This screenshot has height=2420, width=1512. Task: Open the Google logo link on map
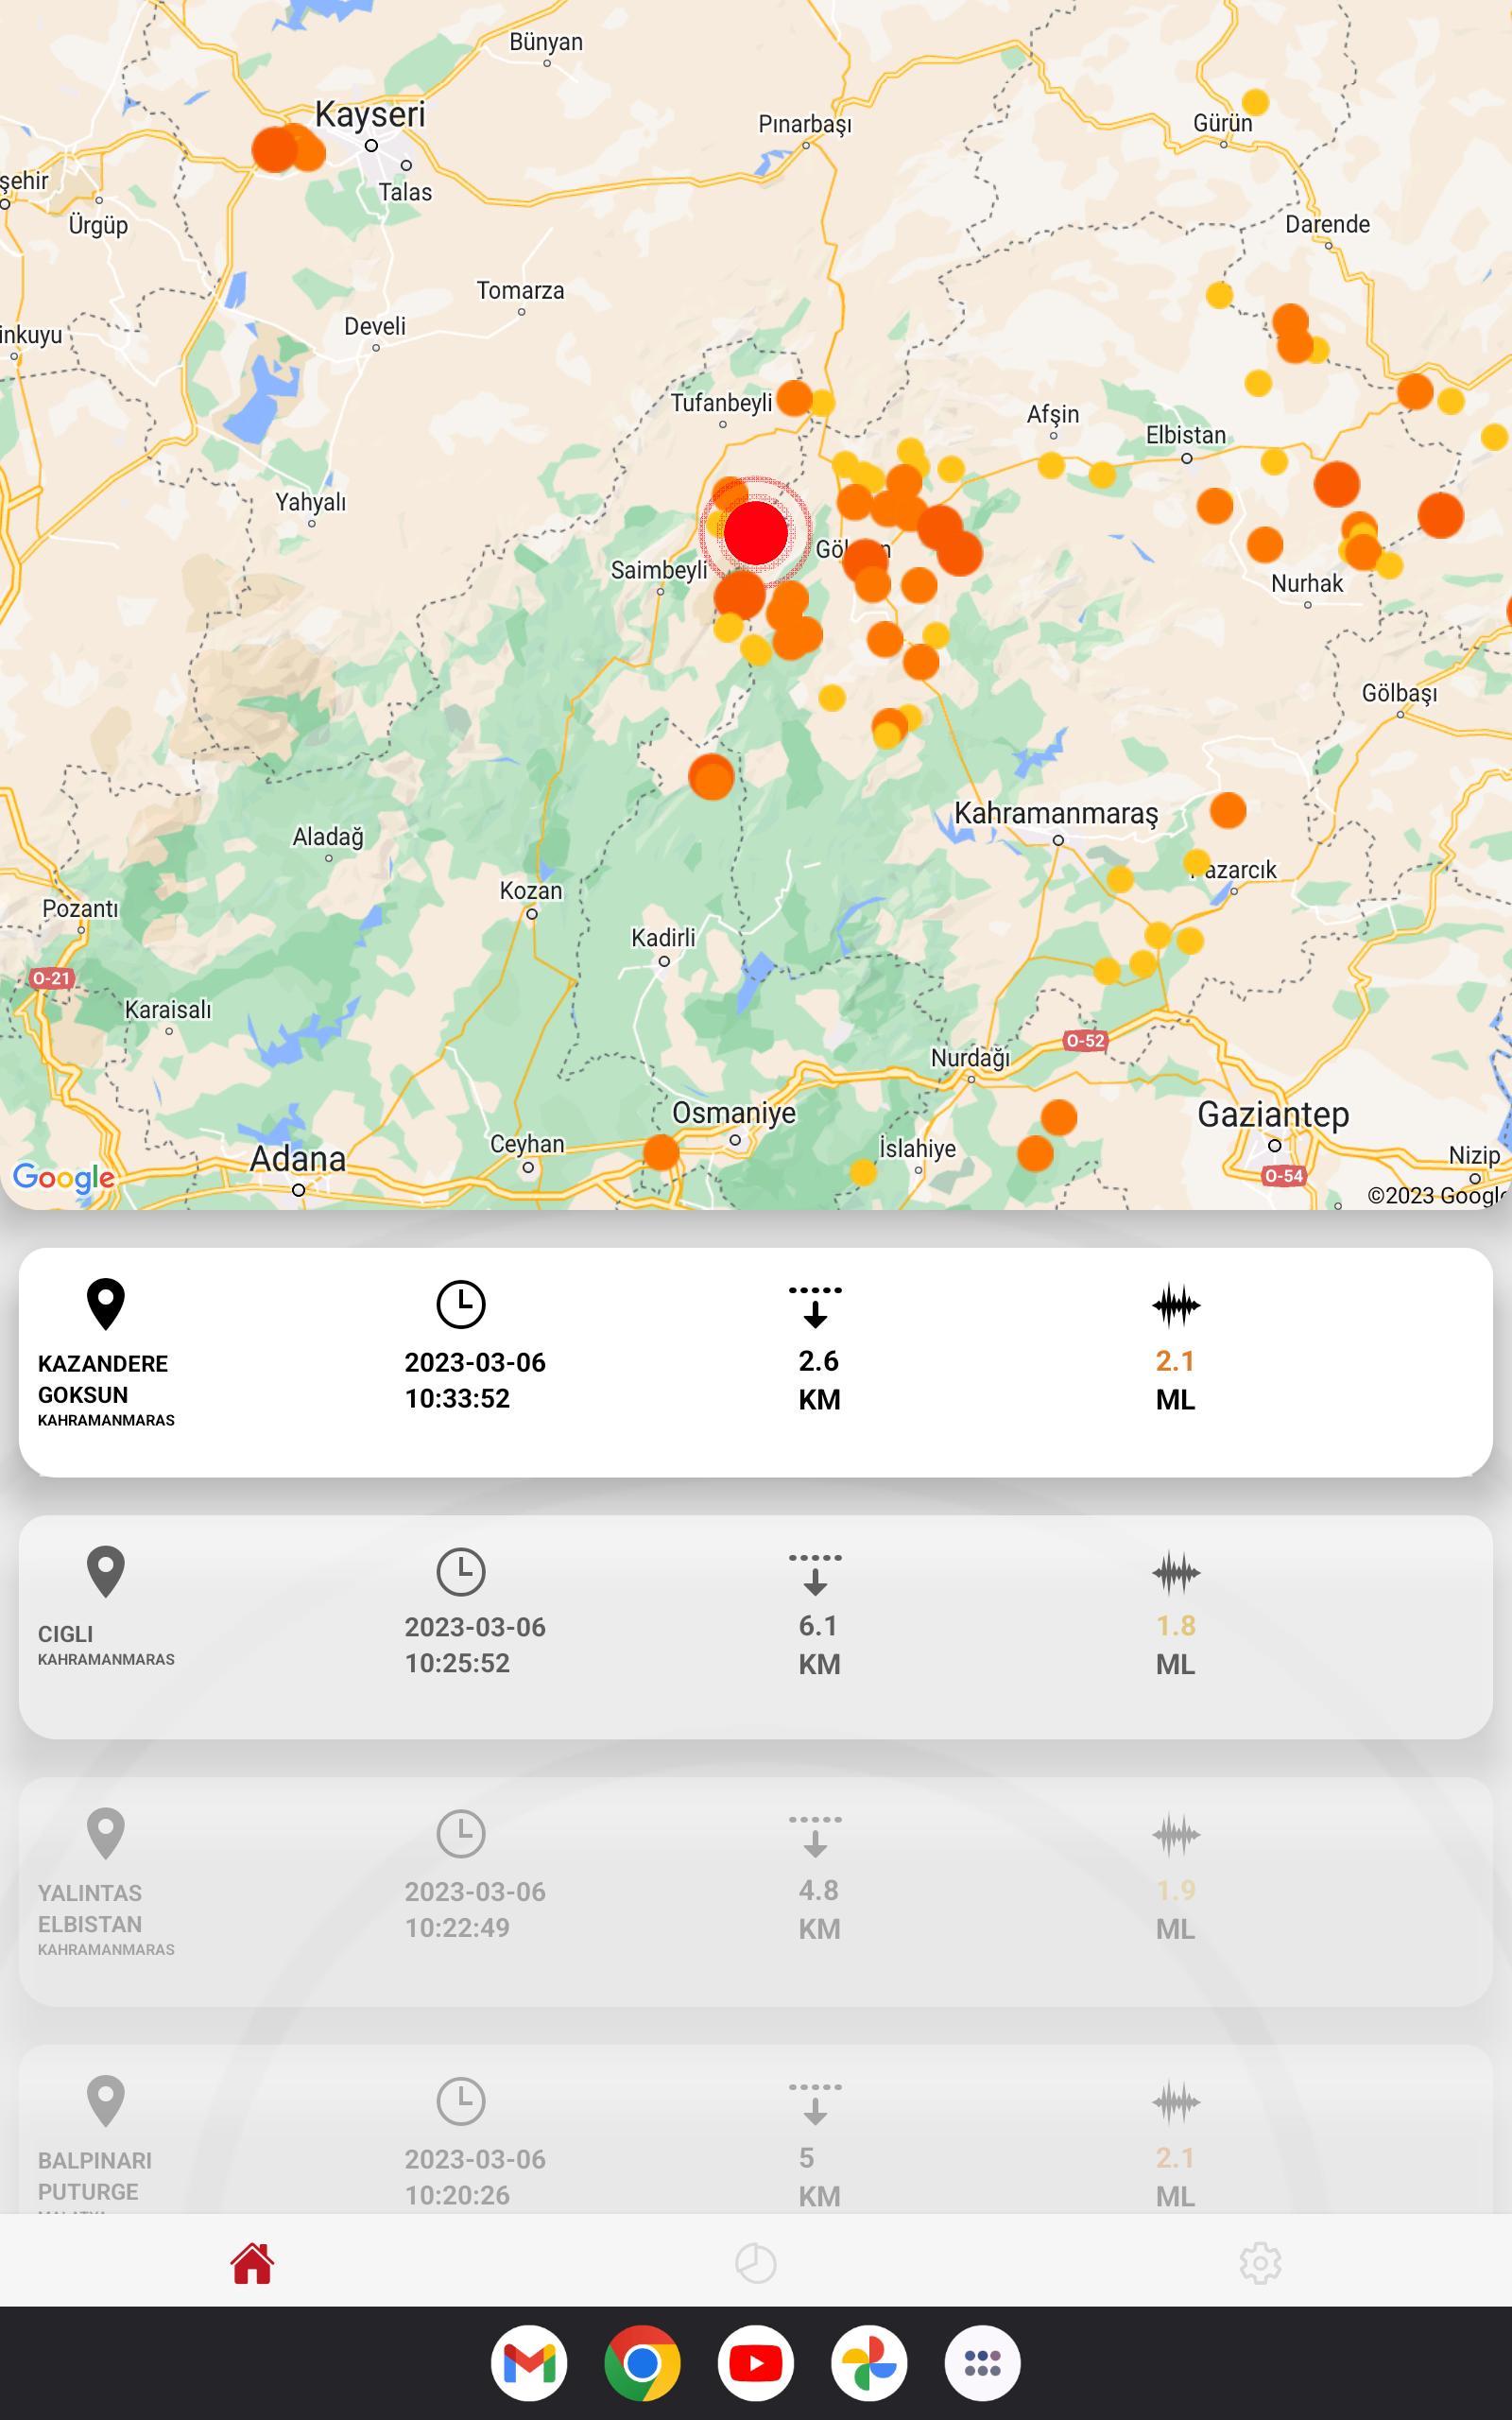pyautogui.click(x=64, y=1178)
